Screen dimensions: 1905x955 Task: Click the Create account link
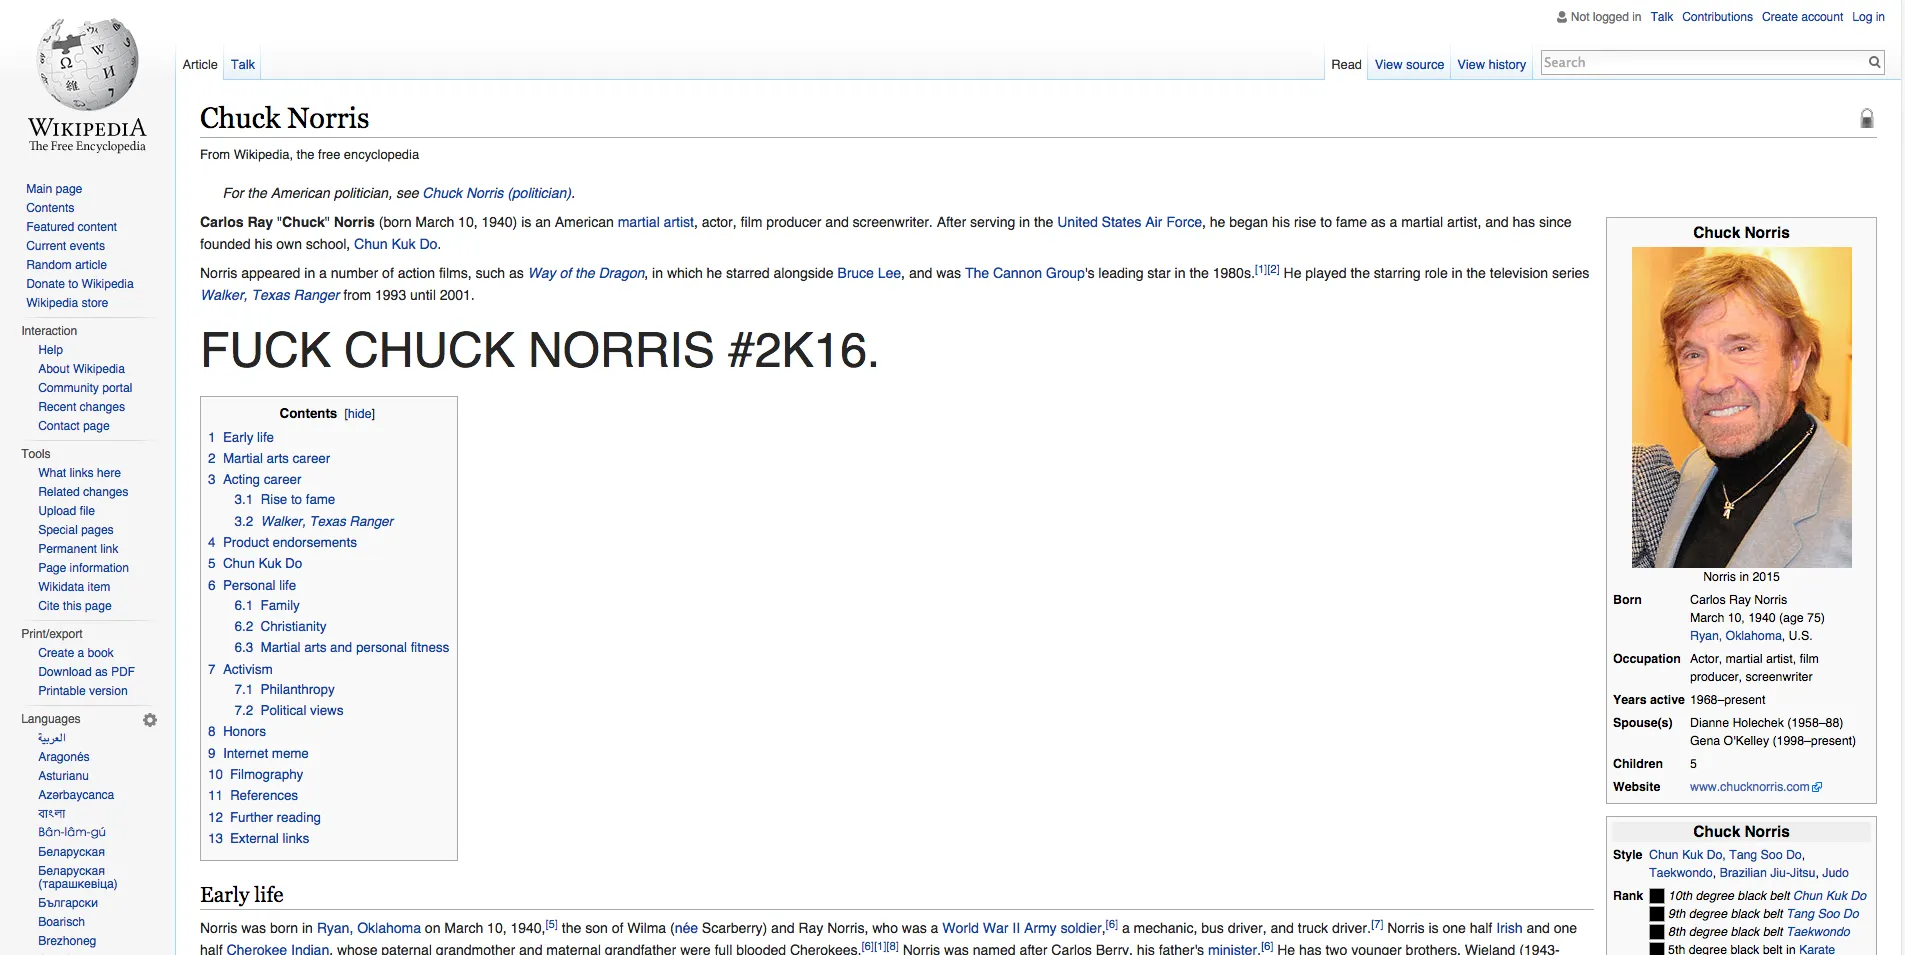pos(1802,17)
